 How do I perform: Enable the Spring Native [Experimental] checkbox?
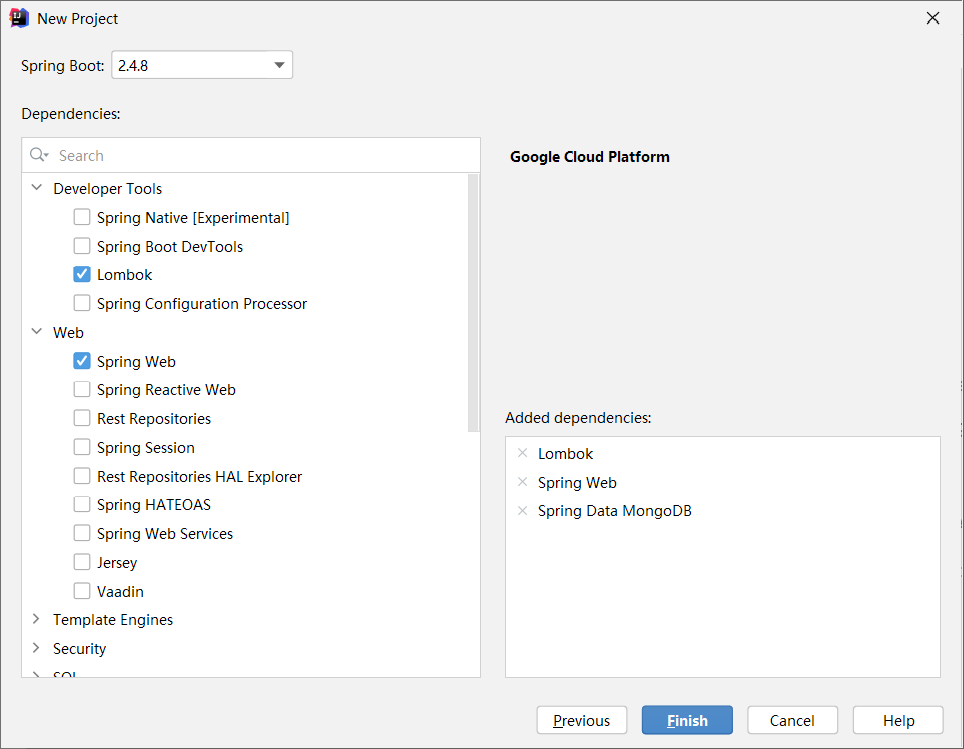[82, 217]
